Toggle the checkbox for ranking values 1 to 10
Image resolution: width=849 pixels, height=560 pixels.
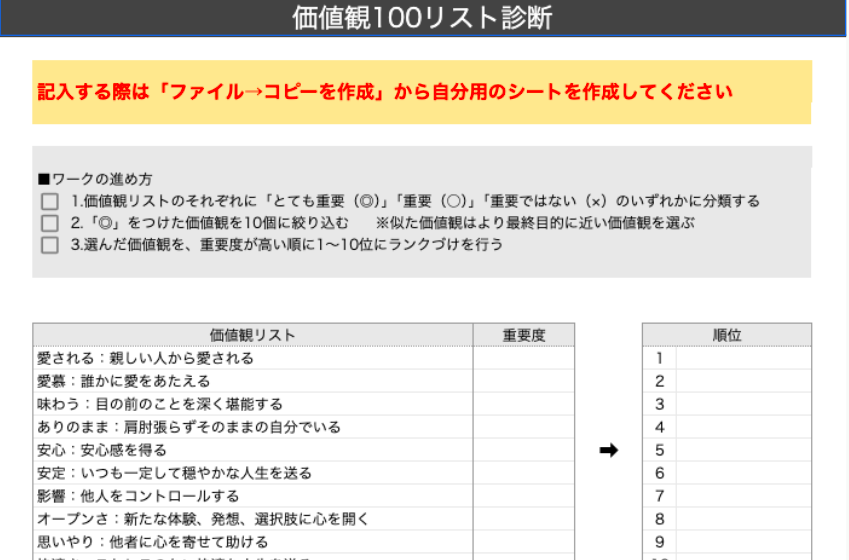50,245
